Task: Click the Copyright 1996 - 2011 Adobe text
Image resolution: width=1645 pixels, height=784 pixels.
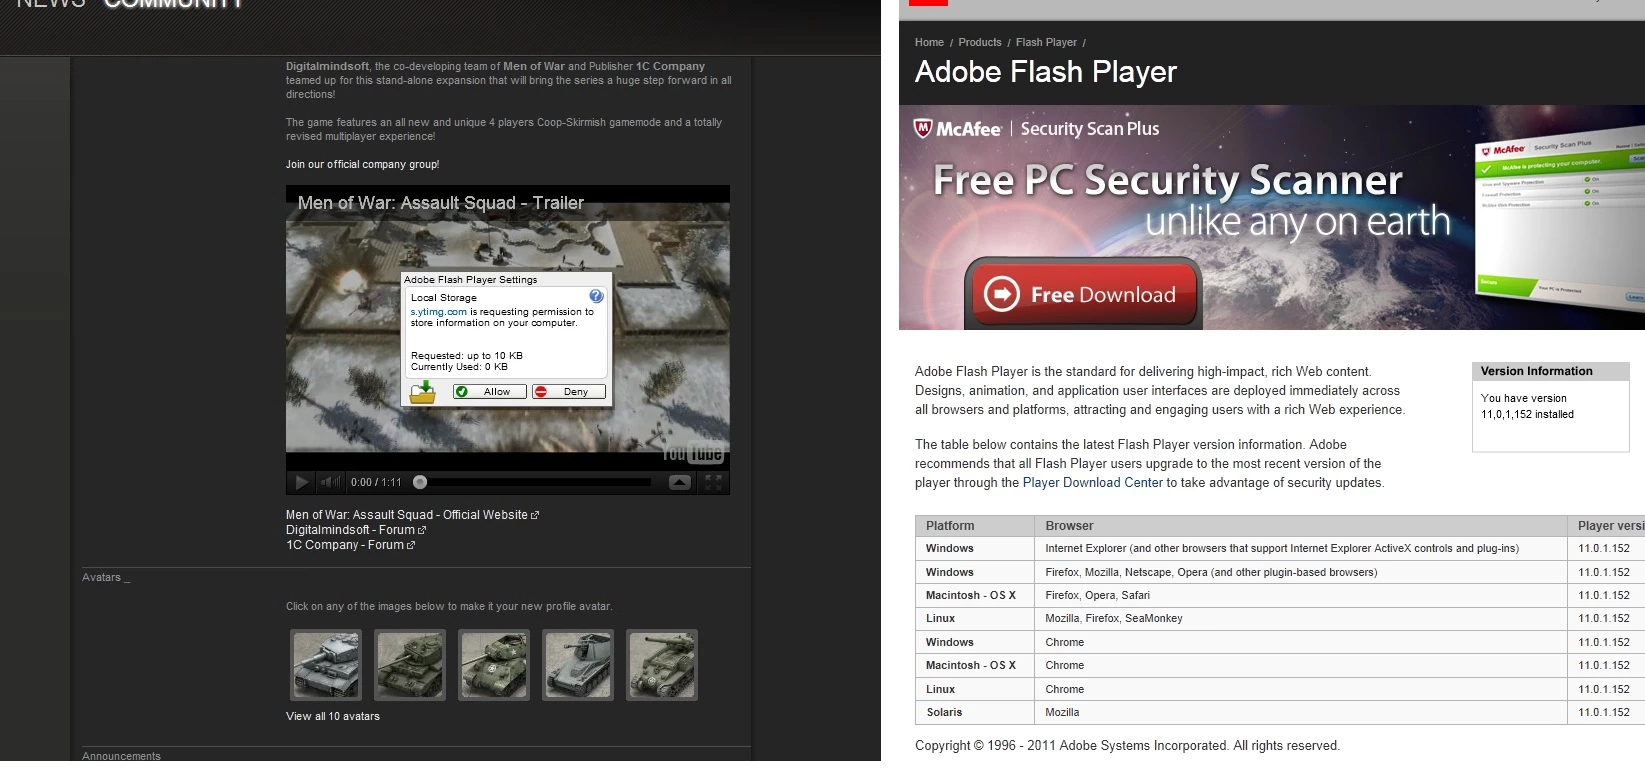Action: 1127,746
